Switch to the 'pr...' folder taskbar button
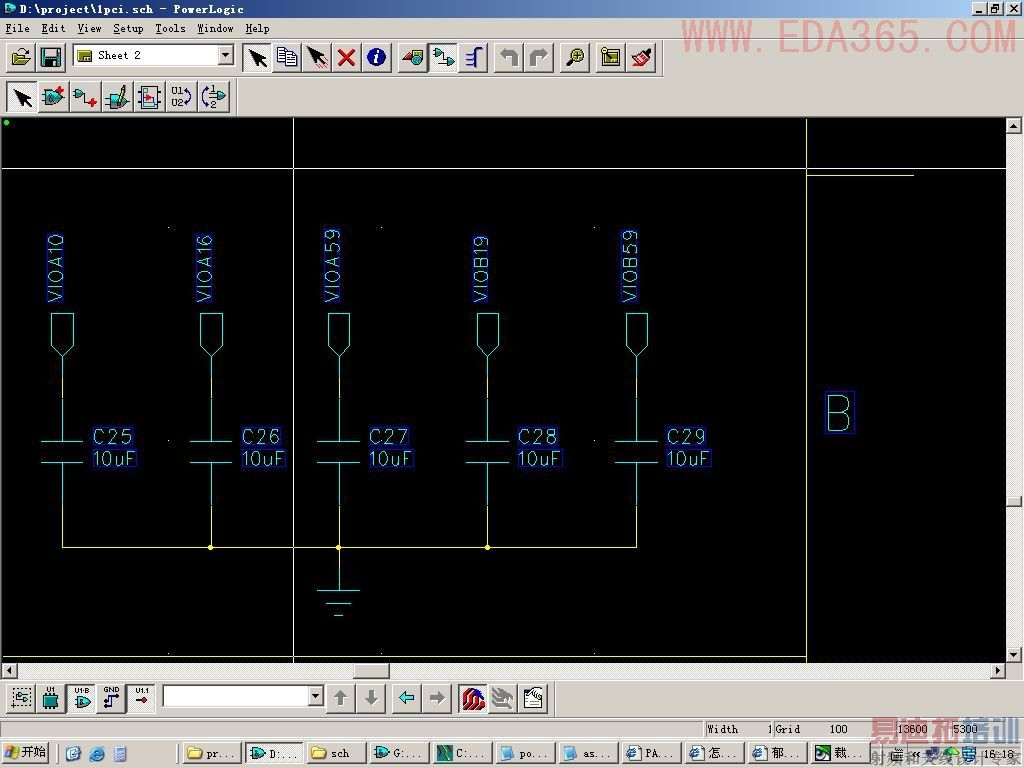 click(x=213, y=753)
